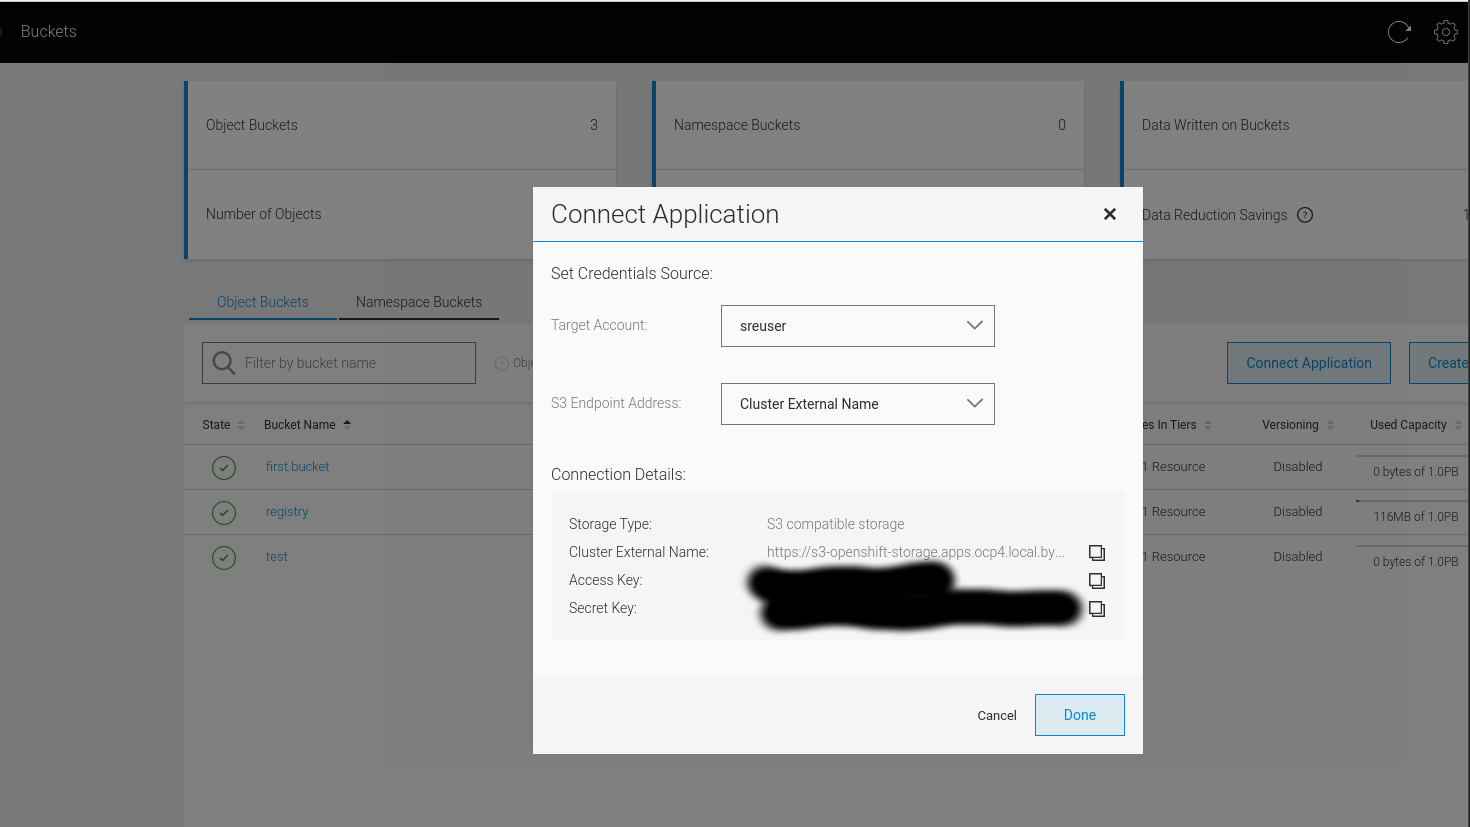This screenshot has width=1470, height=827.
Task: Close the Connect Application dialog
Action: 1109,214
